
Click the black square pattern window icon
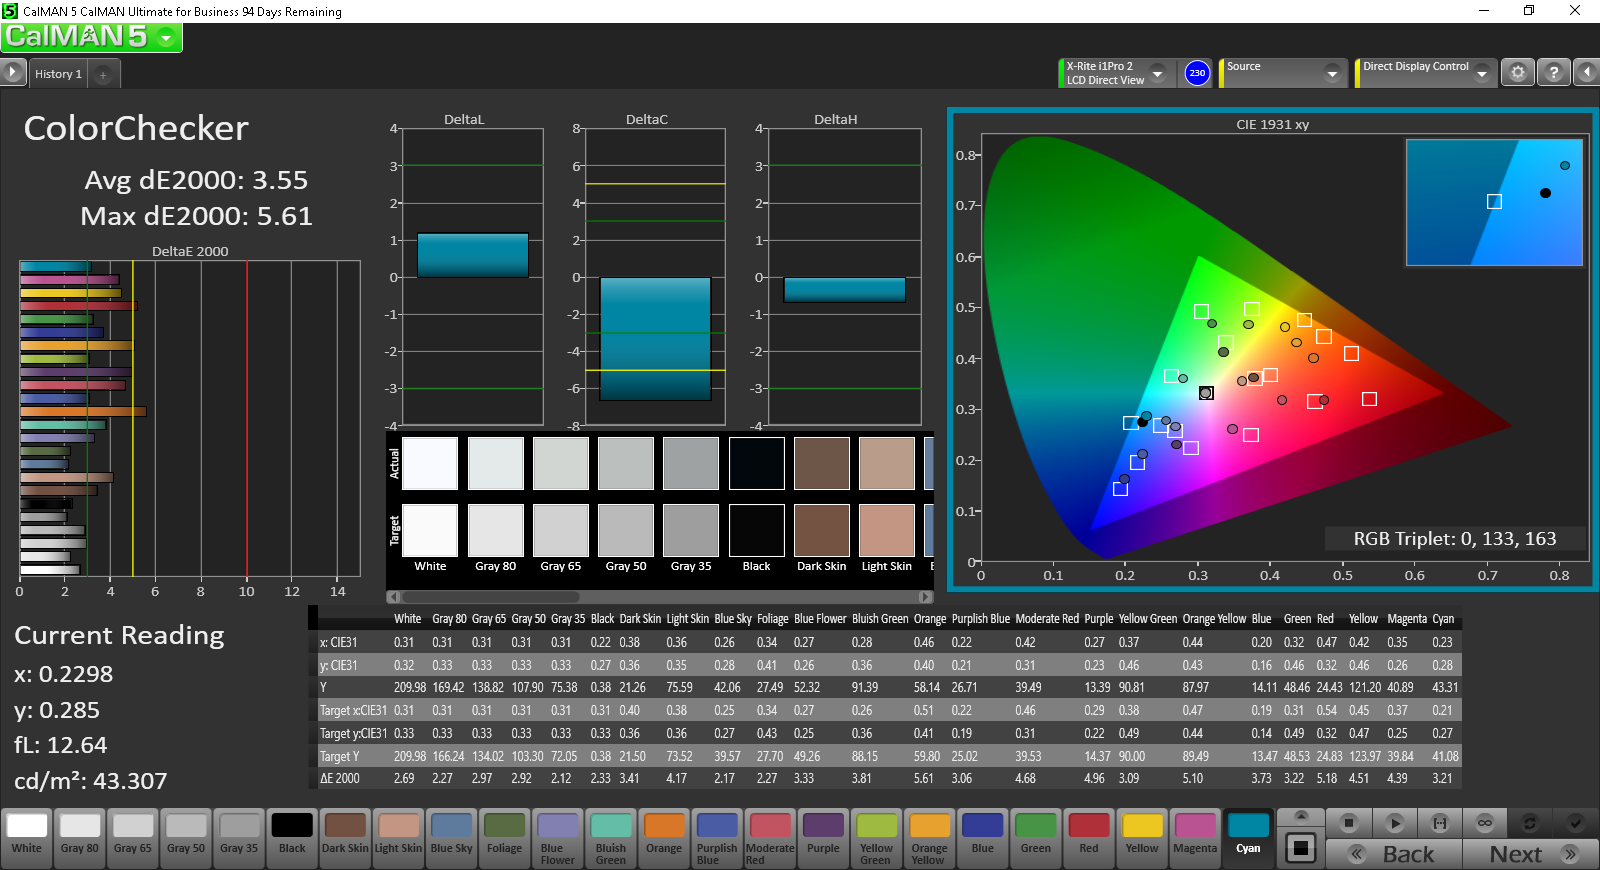[1300, 848]
